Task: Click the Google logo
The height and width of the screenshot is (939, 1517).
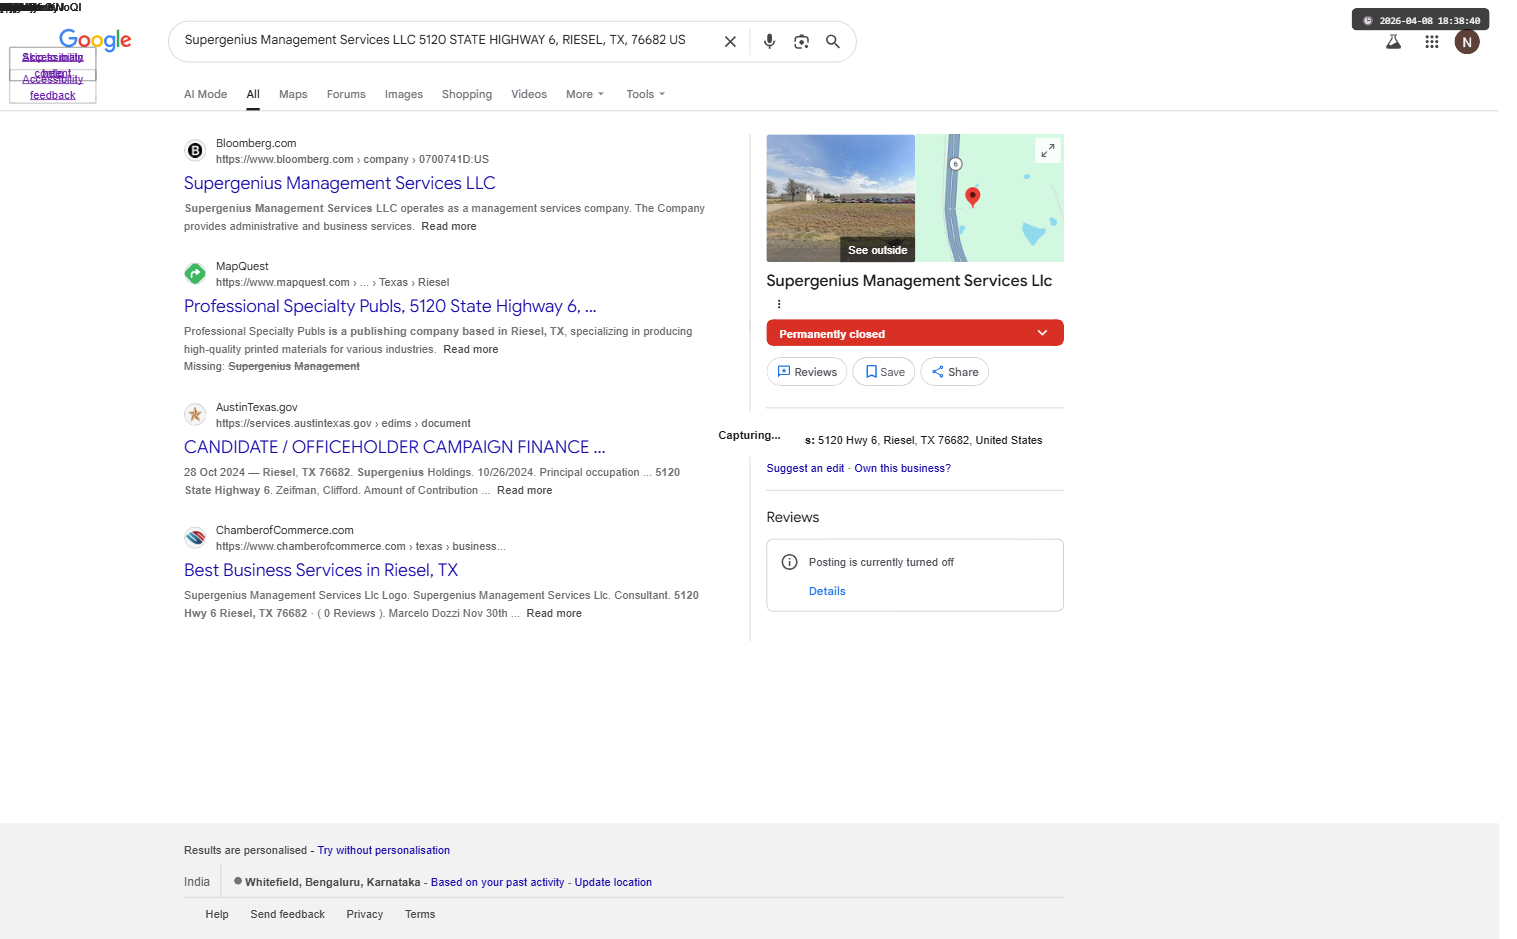Action: coord(95,40)
